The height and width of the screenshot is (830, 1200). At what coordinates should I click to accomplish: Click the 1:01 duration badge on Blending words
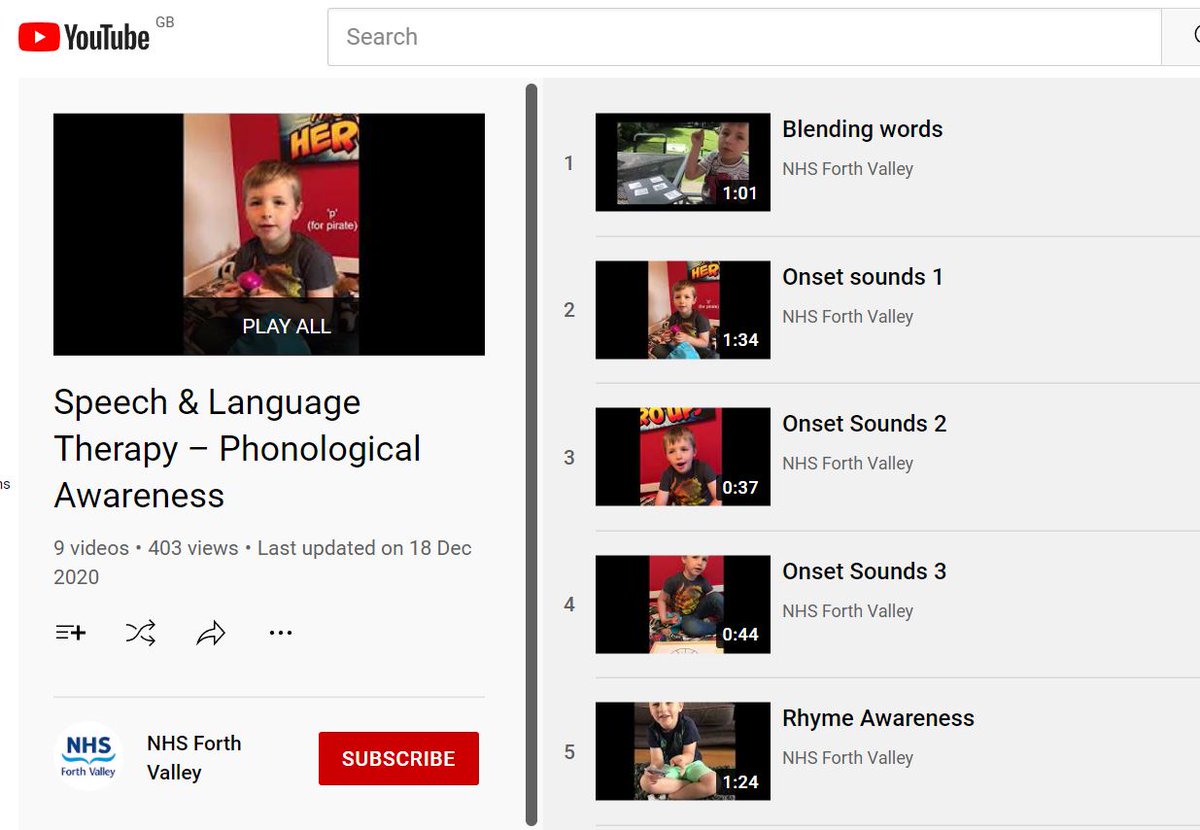pos(740,193)
